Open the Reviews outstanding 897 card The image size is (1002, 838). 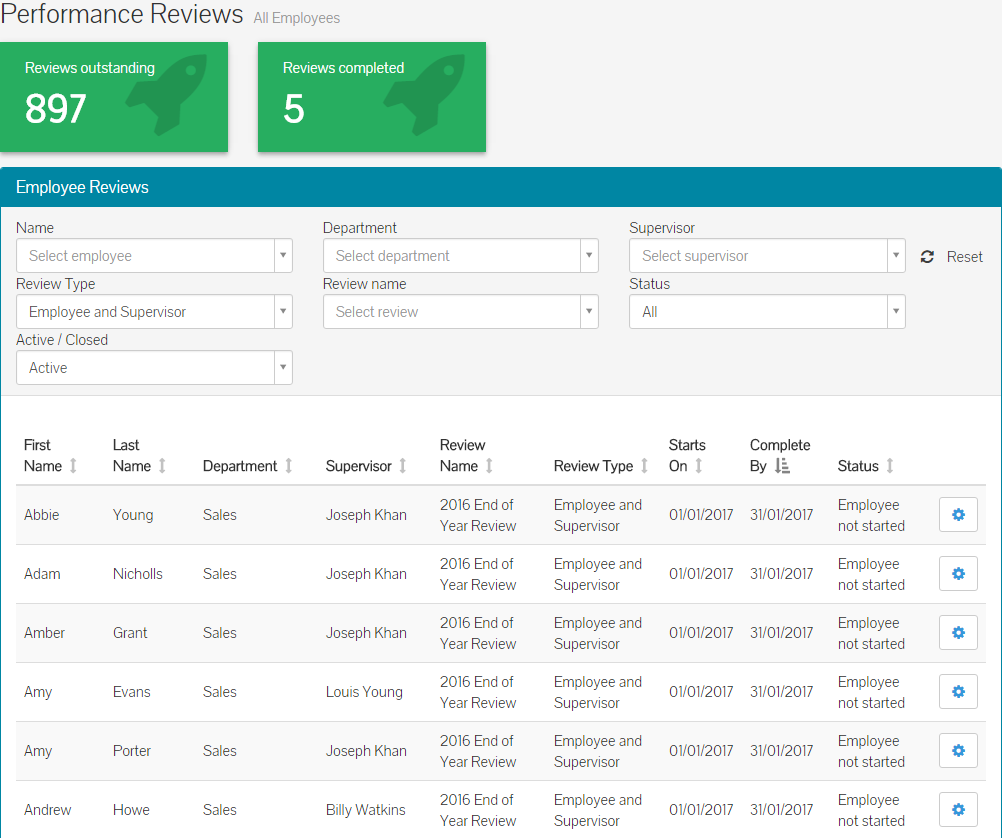click(x=114, y=97)
